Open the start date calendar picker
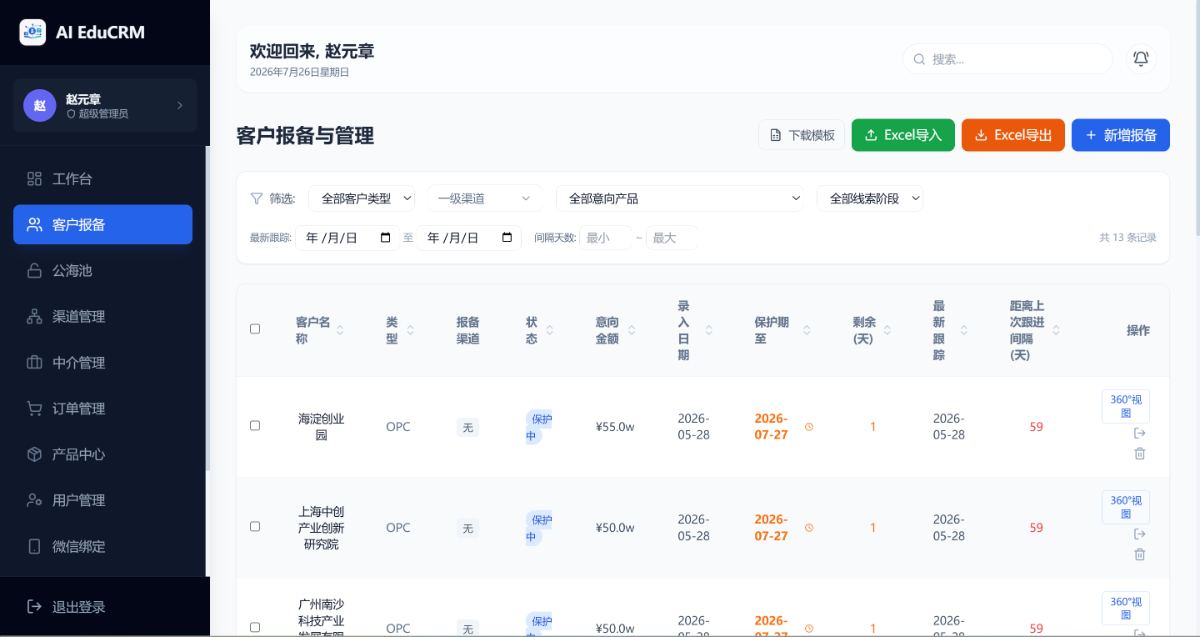1200x637 pixels. click(x=386, y=238)
